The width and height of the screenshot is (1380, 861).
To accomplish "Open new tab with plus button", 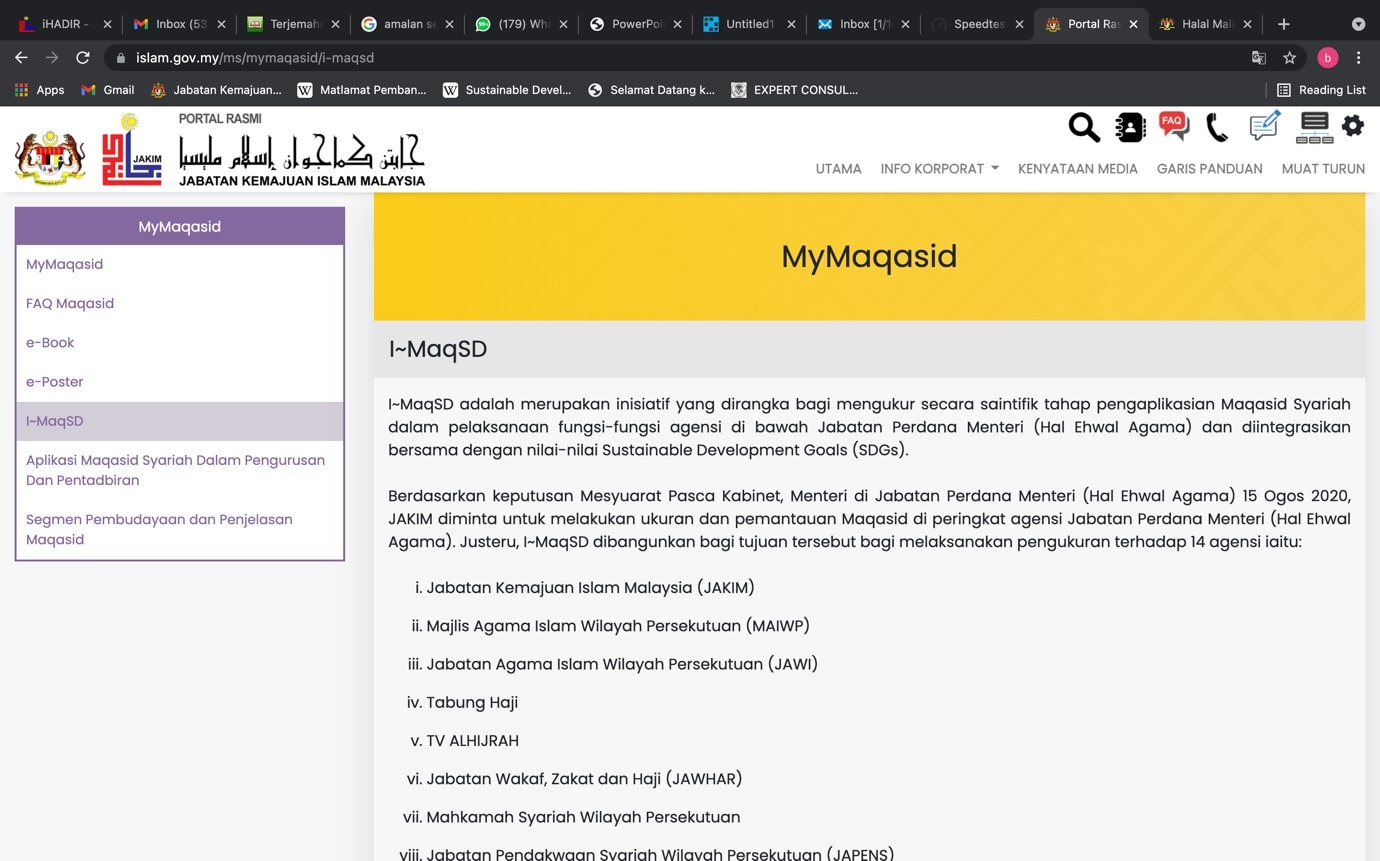I will 1284,24.
